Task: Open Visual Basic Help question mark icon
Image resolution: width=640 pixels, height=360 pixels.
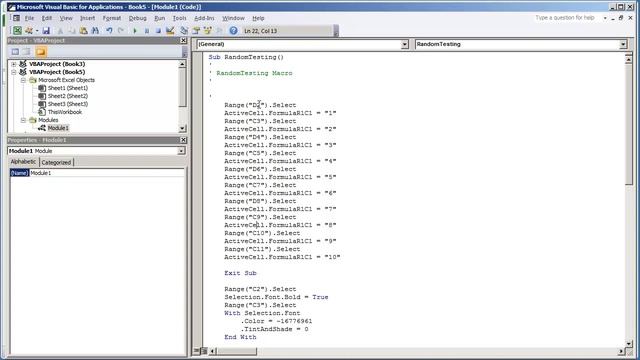Action: [x=233, y=31]
